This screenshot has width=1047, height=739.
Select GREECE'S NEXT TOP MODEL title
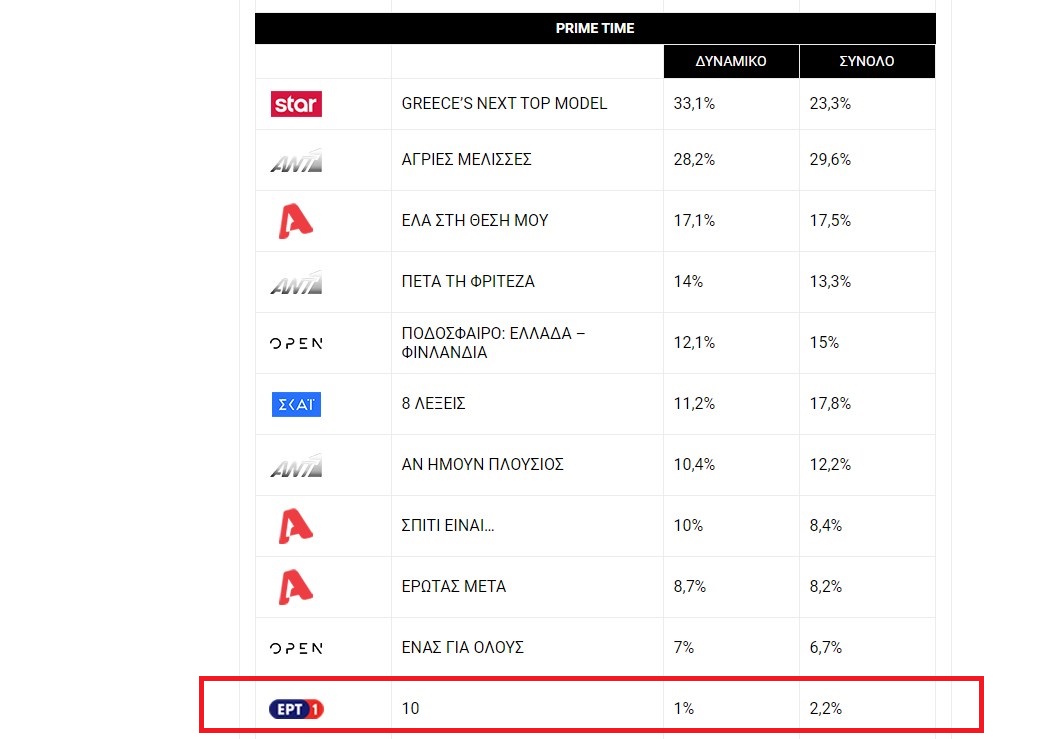pos(504,103)
